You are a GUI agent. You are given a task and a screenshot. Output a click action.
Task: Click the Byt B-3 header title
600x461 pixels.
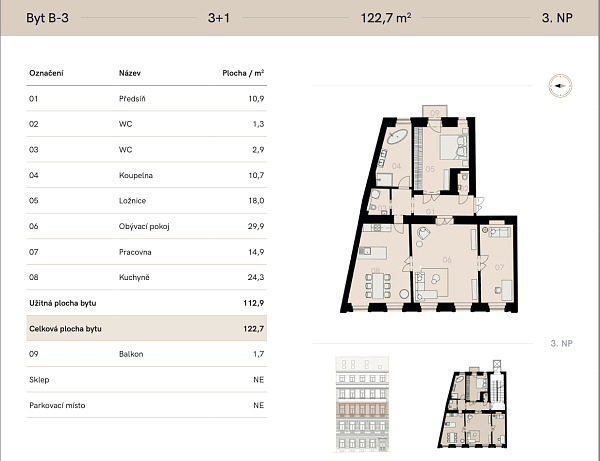point(46,17)
